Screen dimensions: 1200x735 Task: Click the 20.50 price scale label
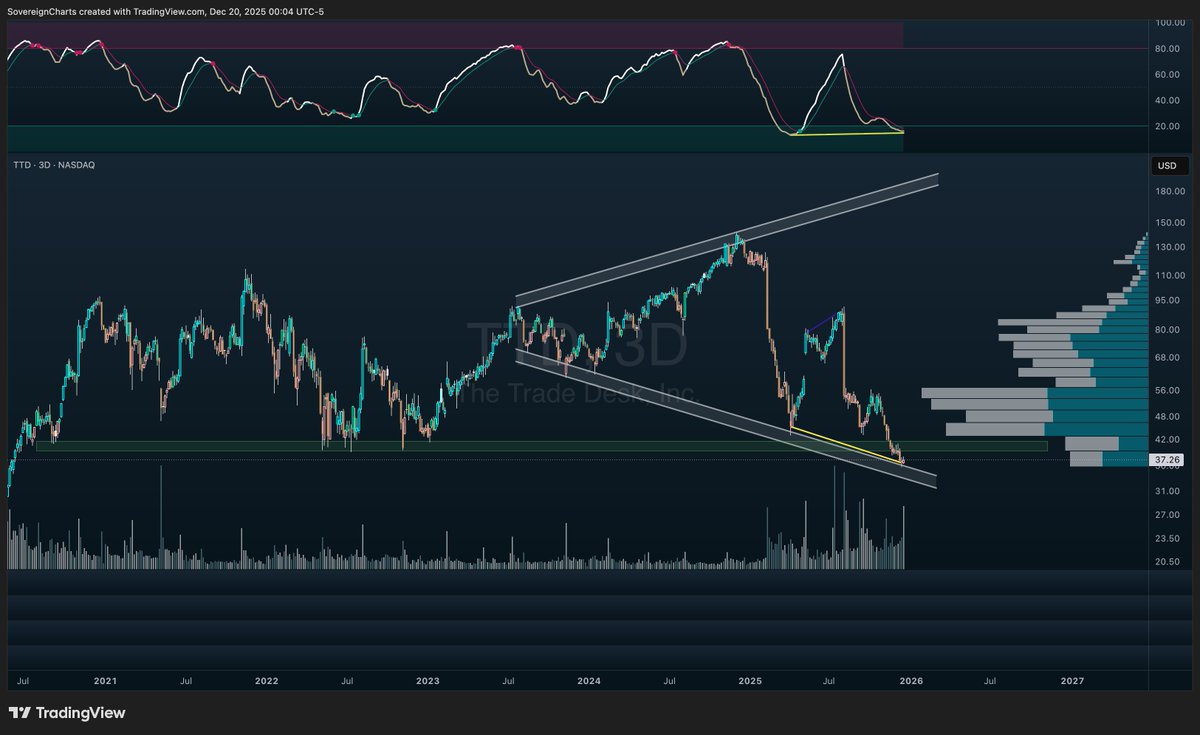click(1167, 562)
